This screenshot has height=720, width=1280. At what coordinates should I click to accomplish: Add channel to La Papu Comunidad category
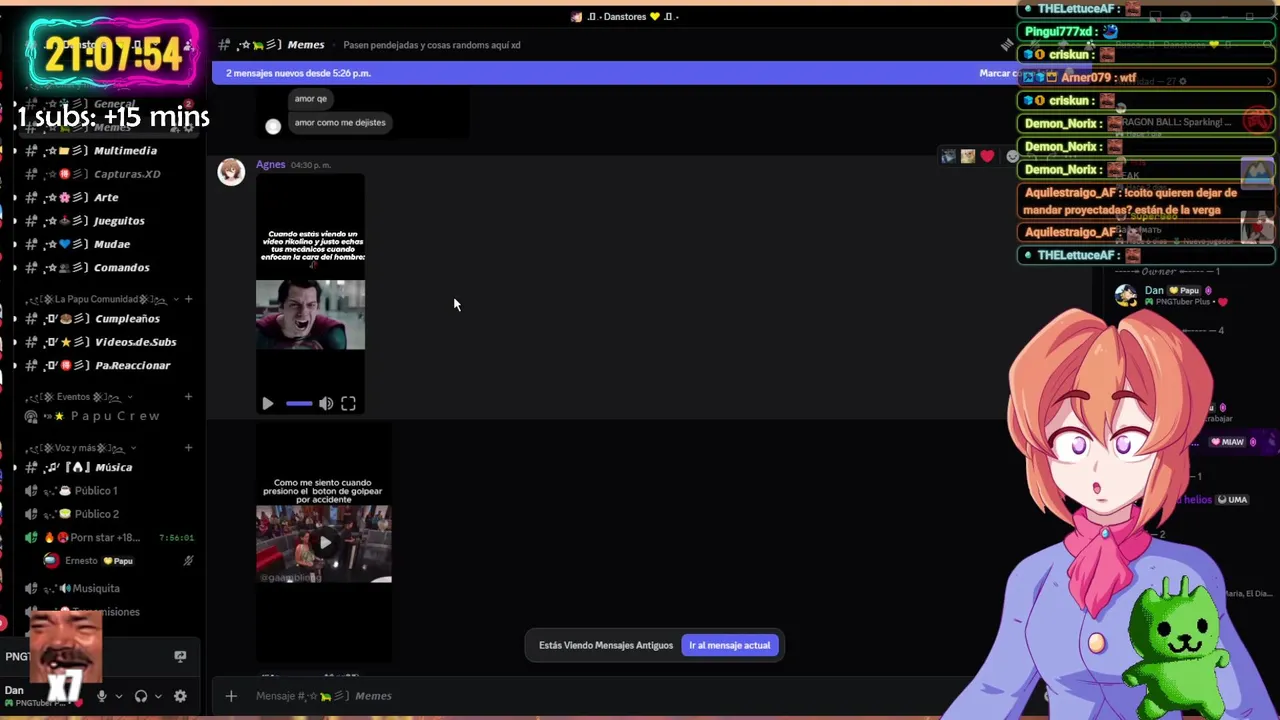tap(188, 299)
